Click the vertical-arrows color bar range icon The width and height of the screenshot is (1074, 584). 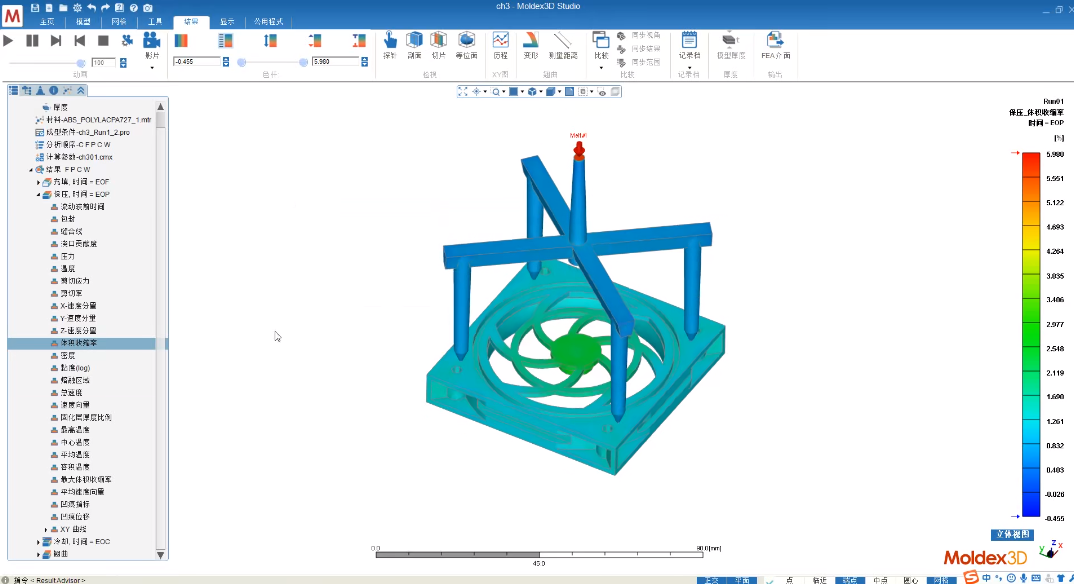(271, 41)
